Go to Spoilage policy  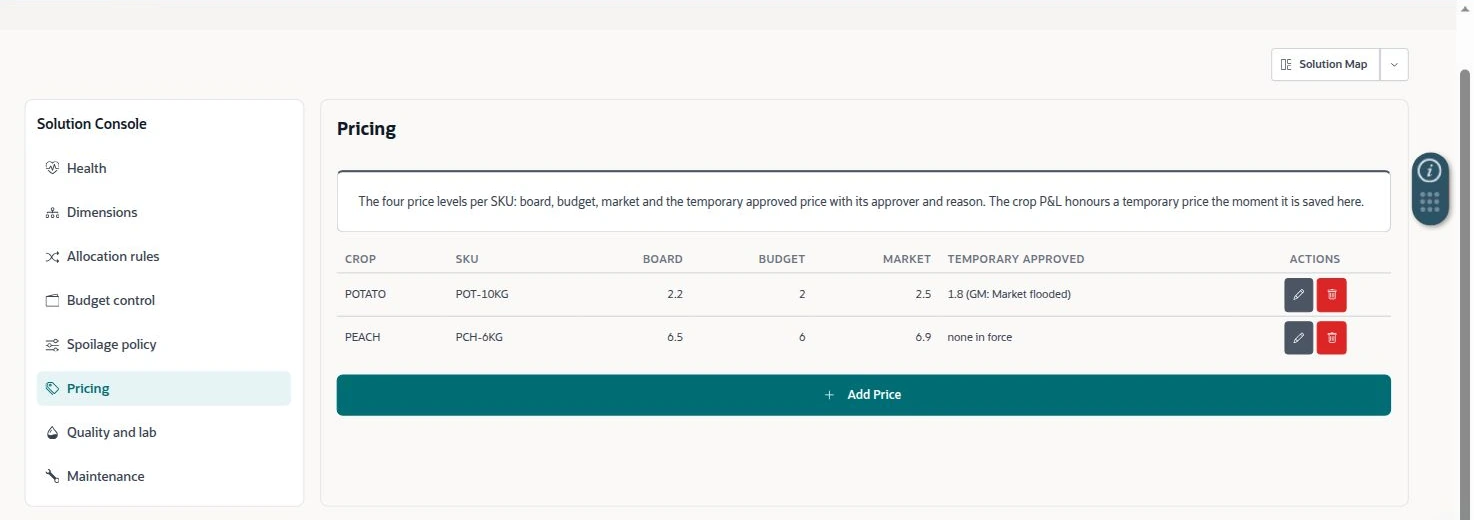click(x=164, y=344)
